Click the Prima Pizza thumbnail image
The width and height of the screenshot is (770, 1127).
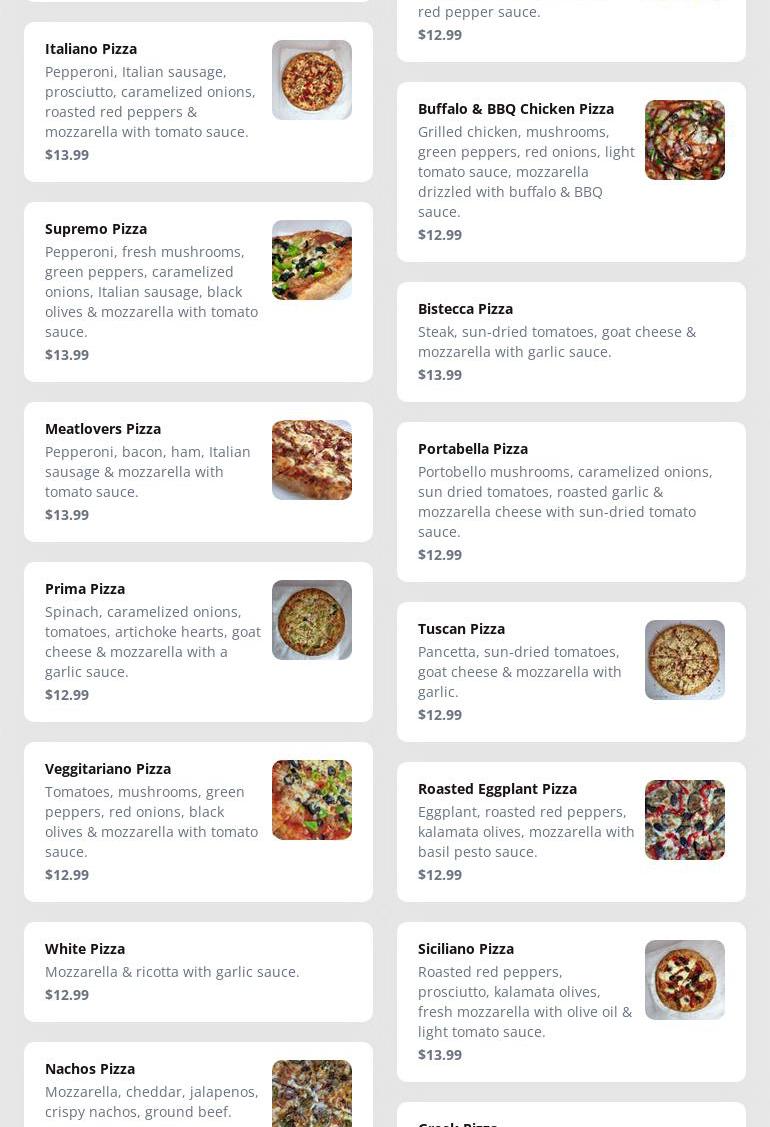click(311, 620)
